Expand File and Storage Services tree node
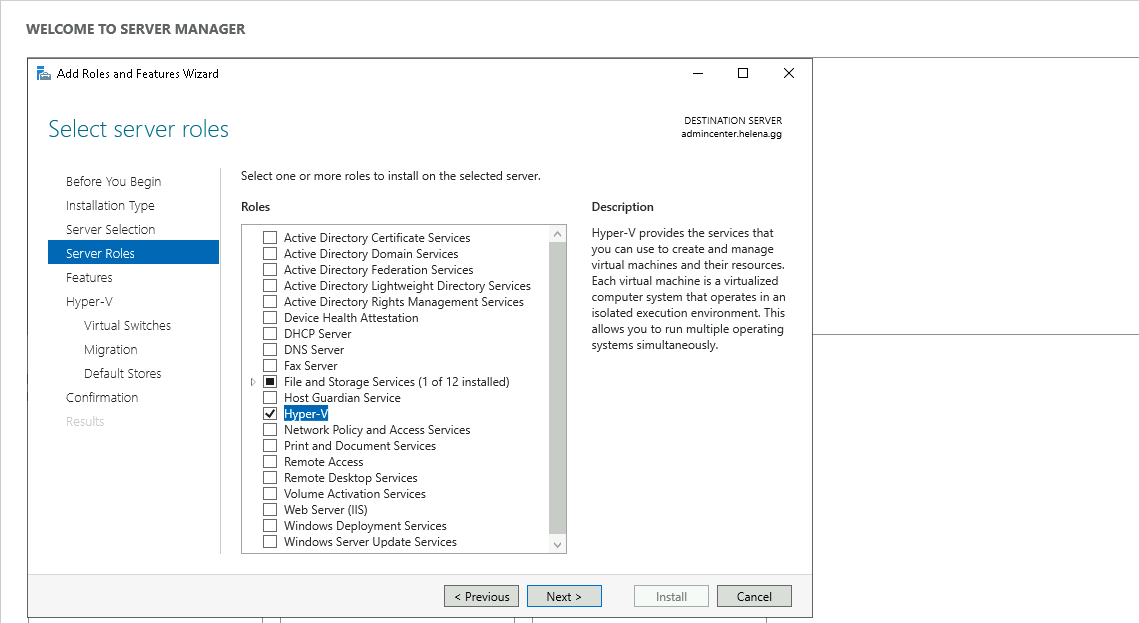Viewport: 1139px width, 623px height. pyautogui.click(x=253, y=382)
